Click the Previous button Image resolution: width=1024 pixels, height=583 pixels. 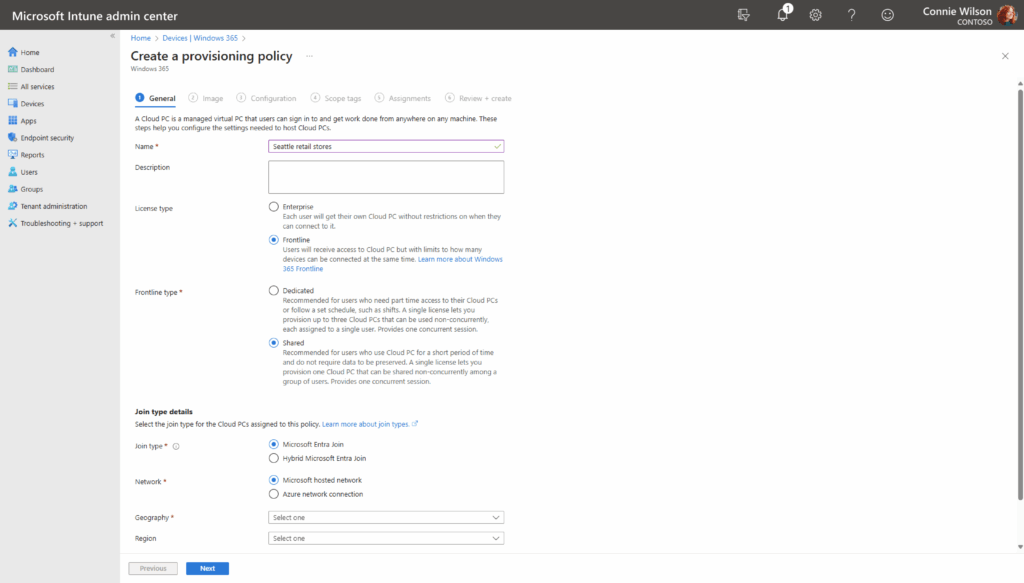point(153,569)
